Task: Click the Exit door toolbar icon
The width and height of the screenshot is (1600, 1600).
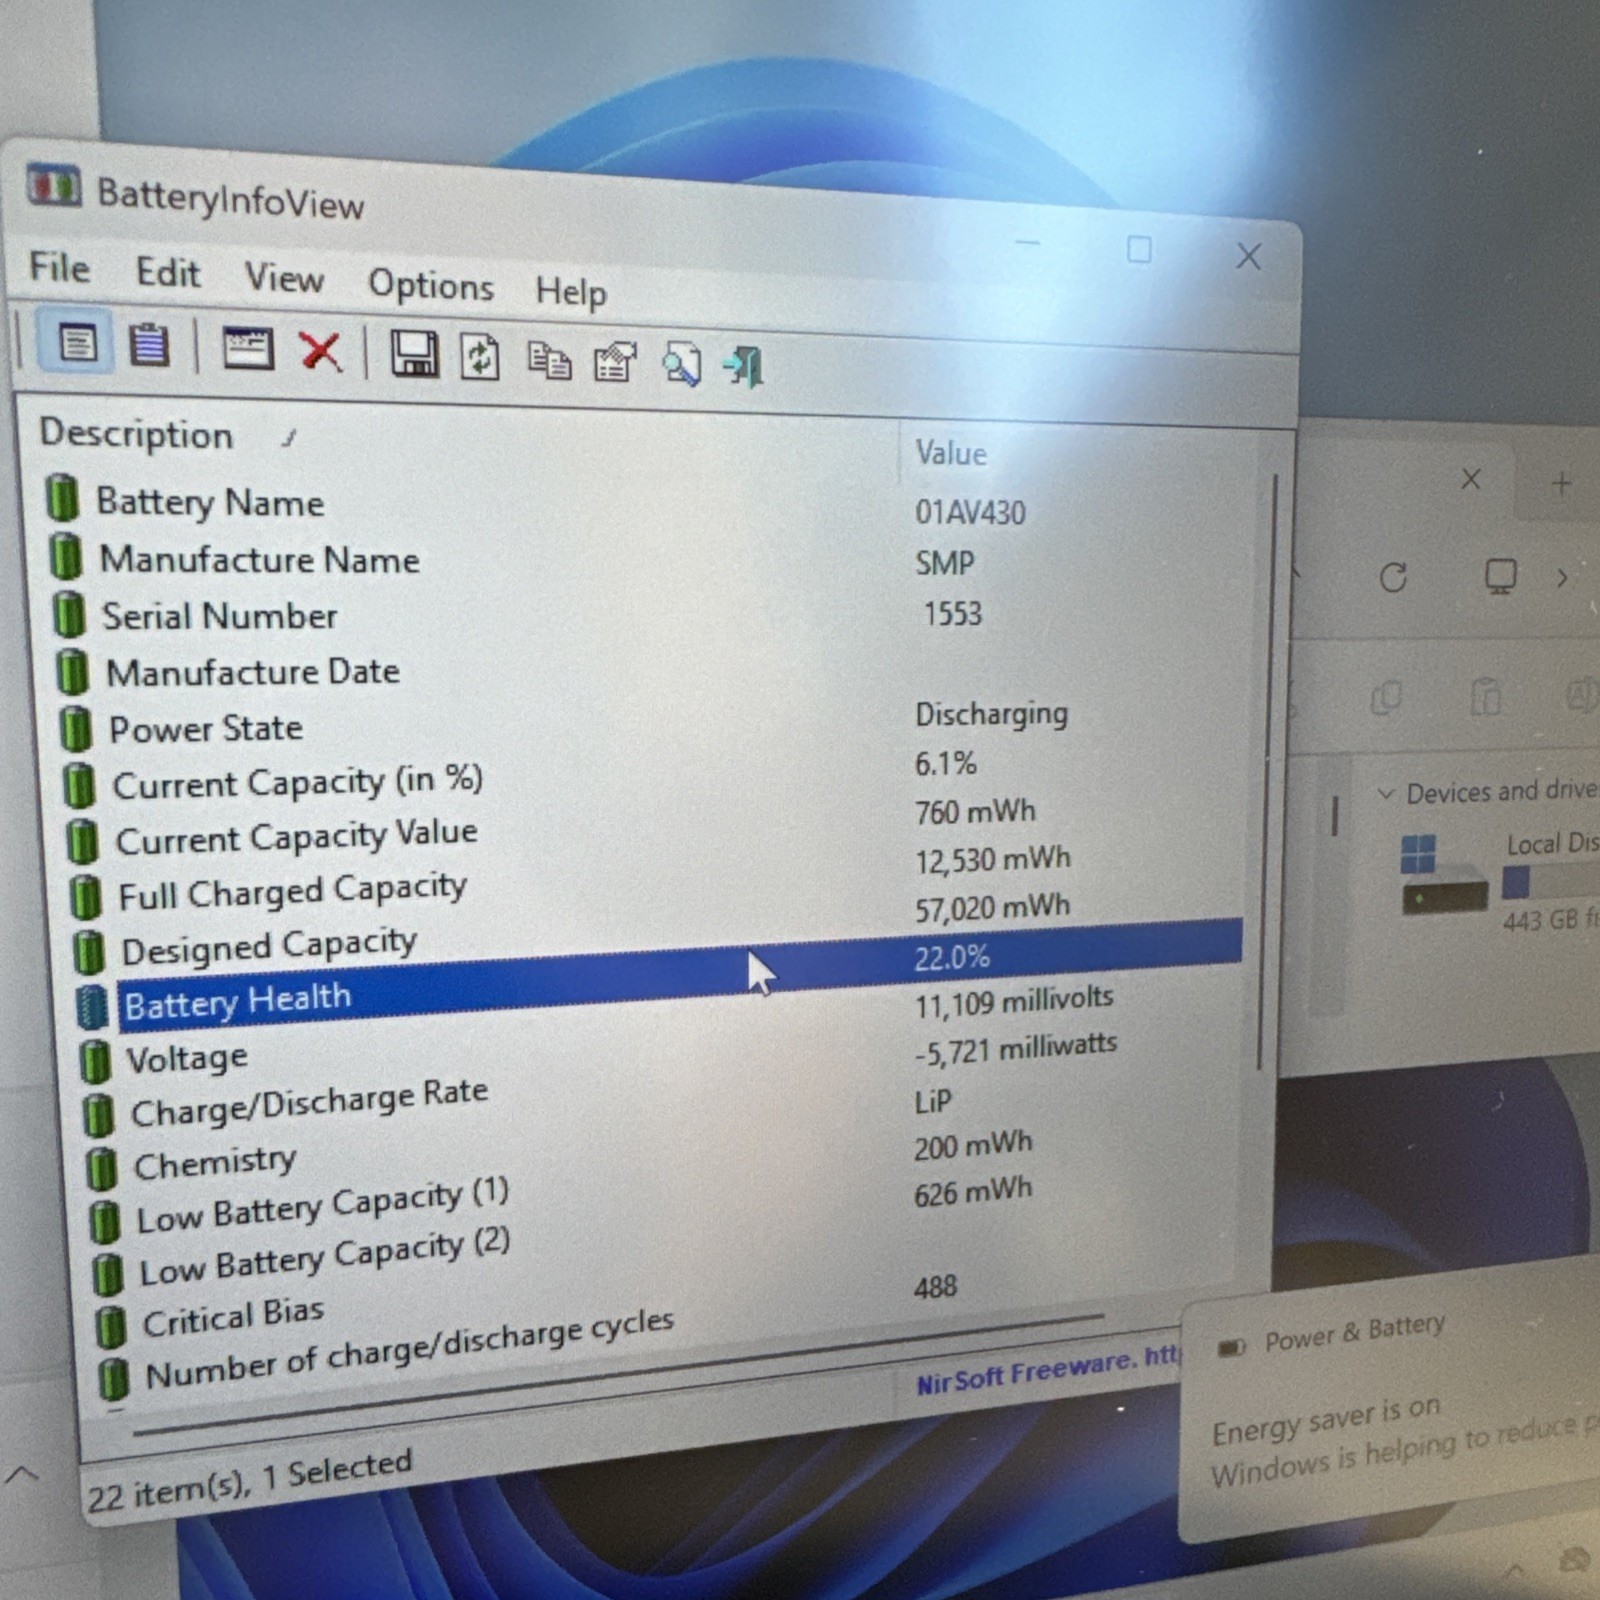Action: pyautogui.click(x=745, y=367)
